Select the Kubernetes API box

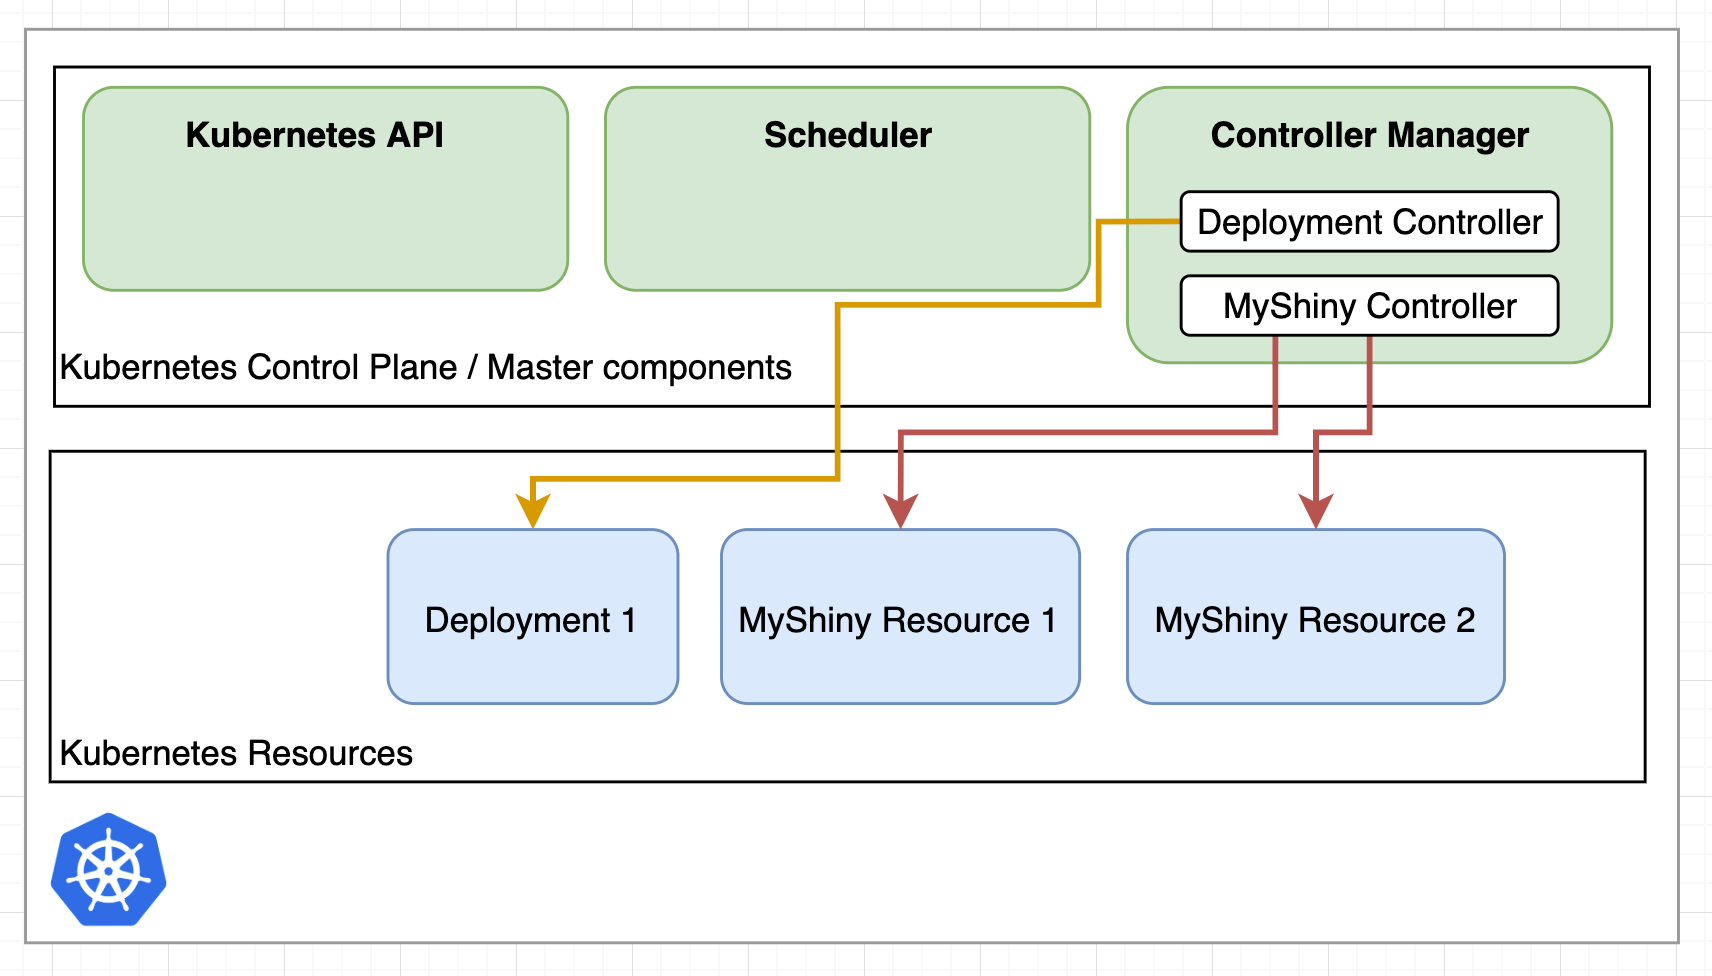pyautogui.click(x=325, y=188)
